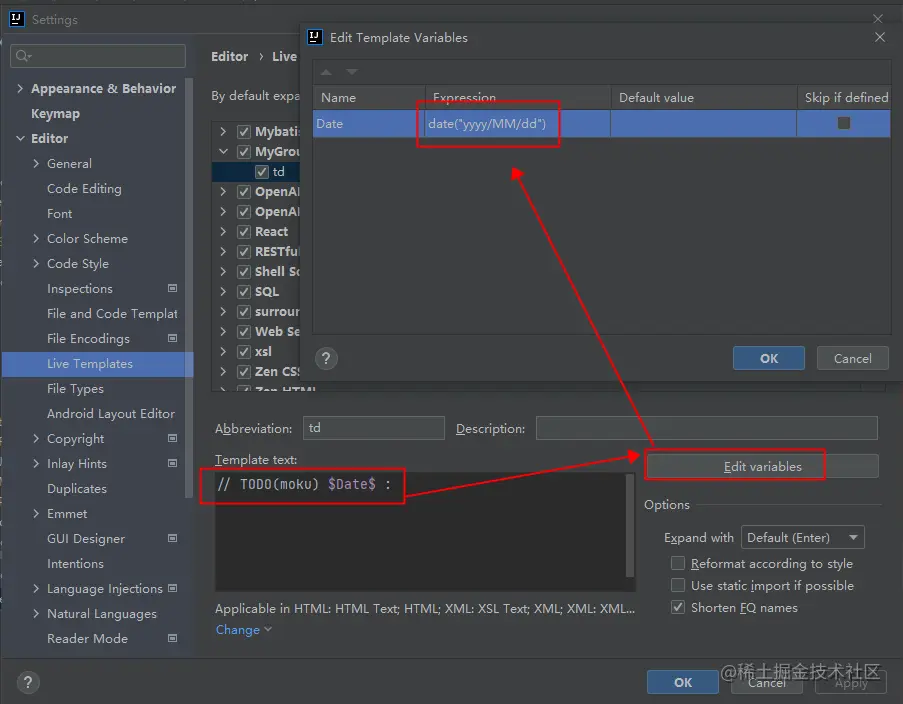Click the search magnifier icon in settings search
The width and height of the screenshot is (903, 704).
pos(22,56)
